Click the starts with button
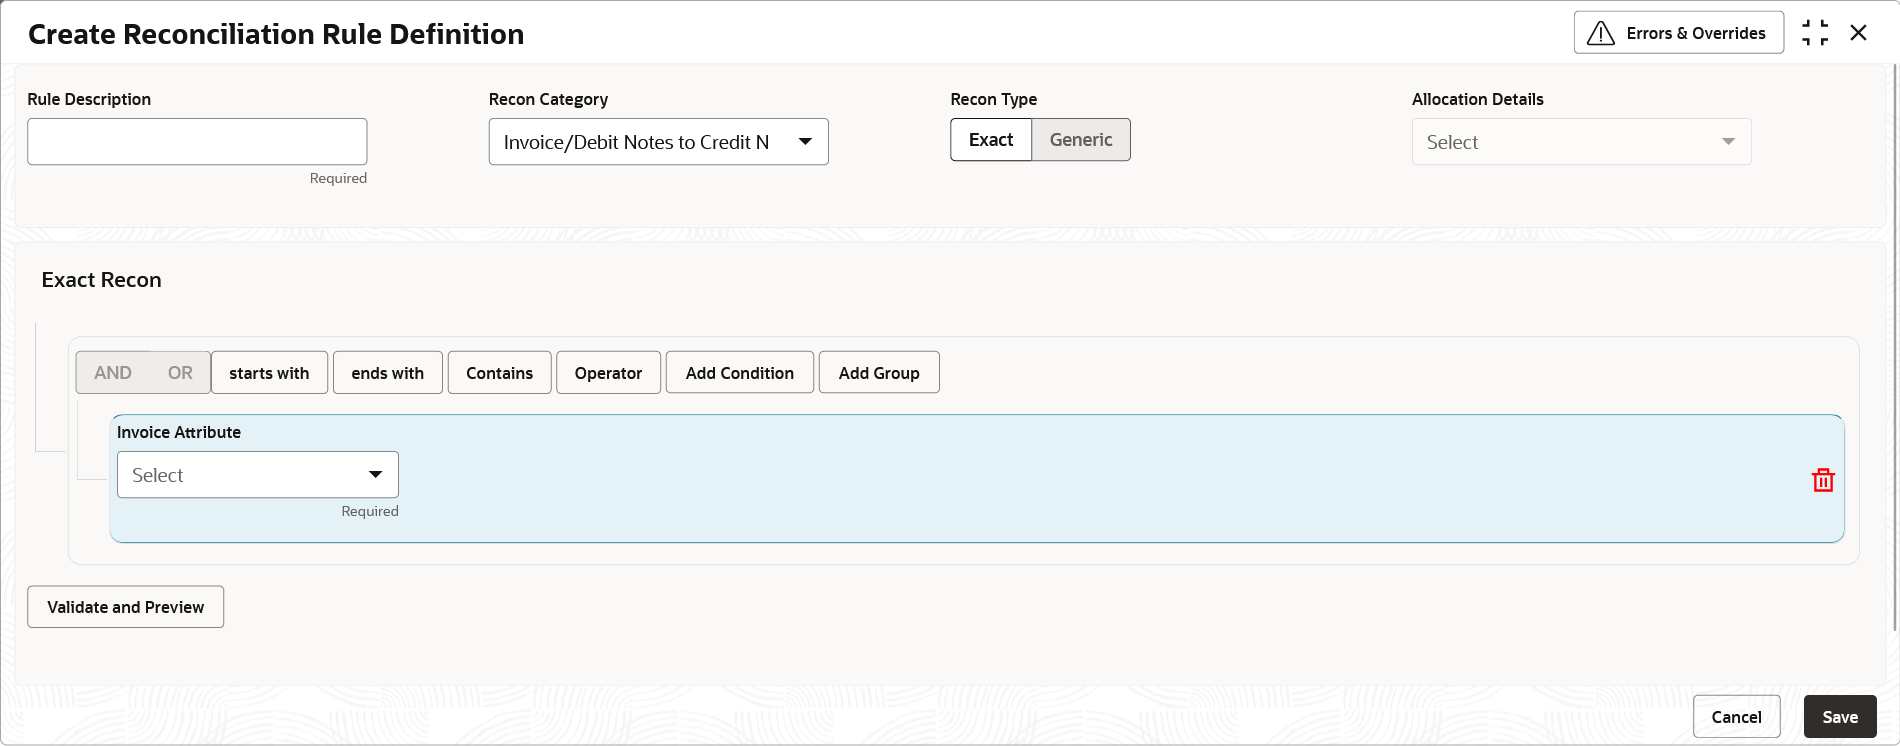Image resolution: width=1900 pixels, height=746 pixels. (x=269, y=372)
